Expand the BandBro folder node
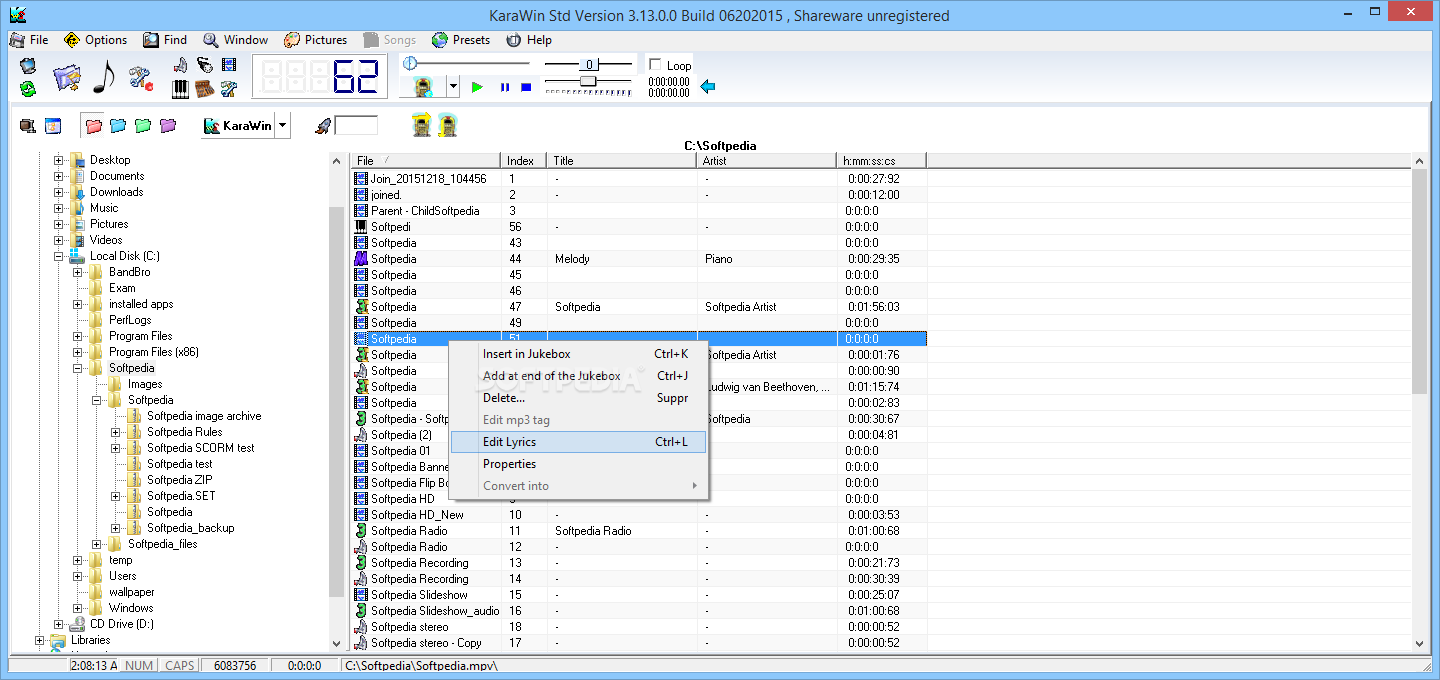 (78, 272)
